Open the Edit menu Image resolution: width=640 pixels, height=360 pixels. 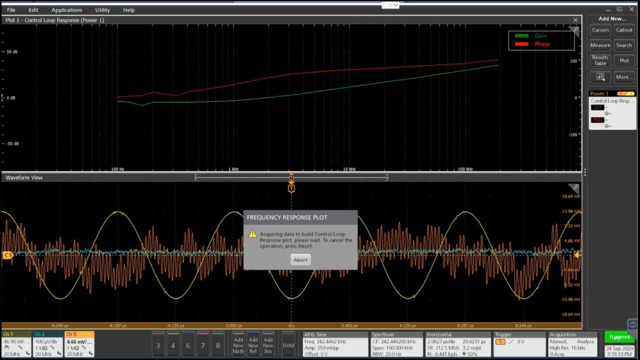tap(33, 10)
